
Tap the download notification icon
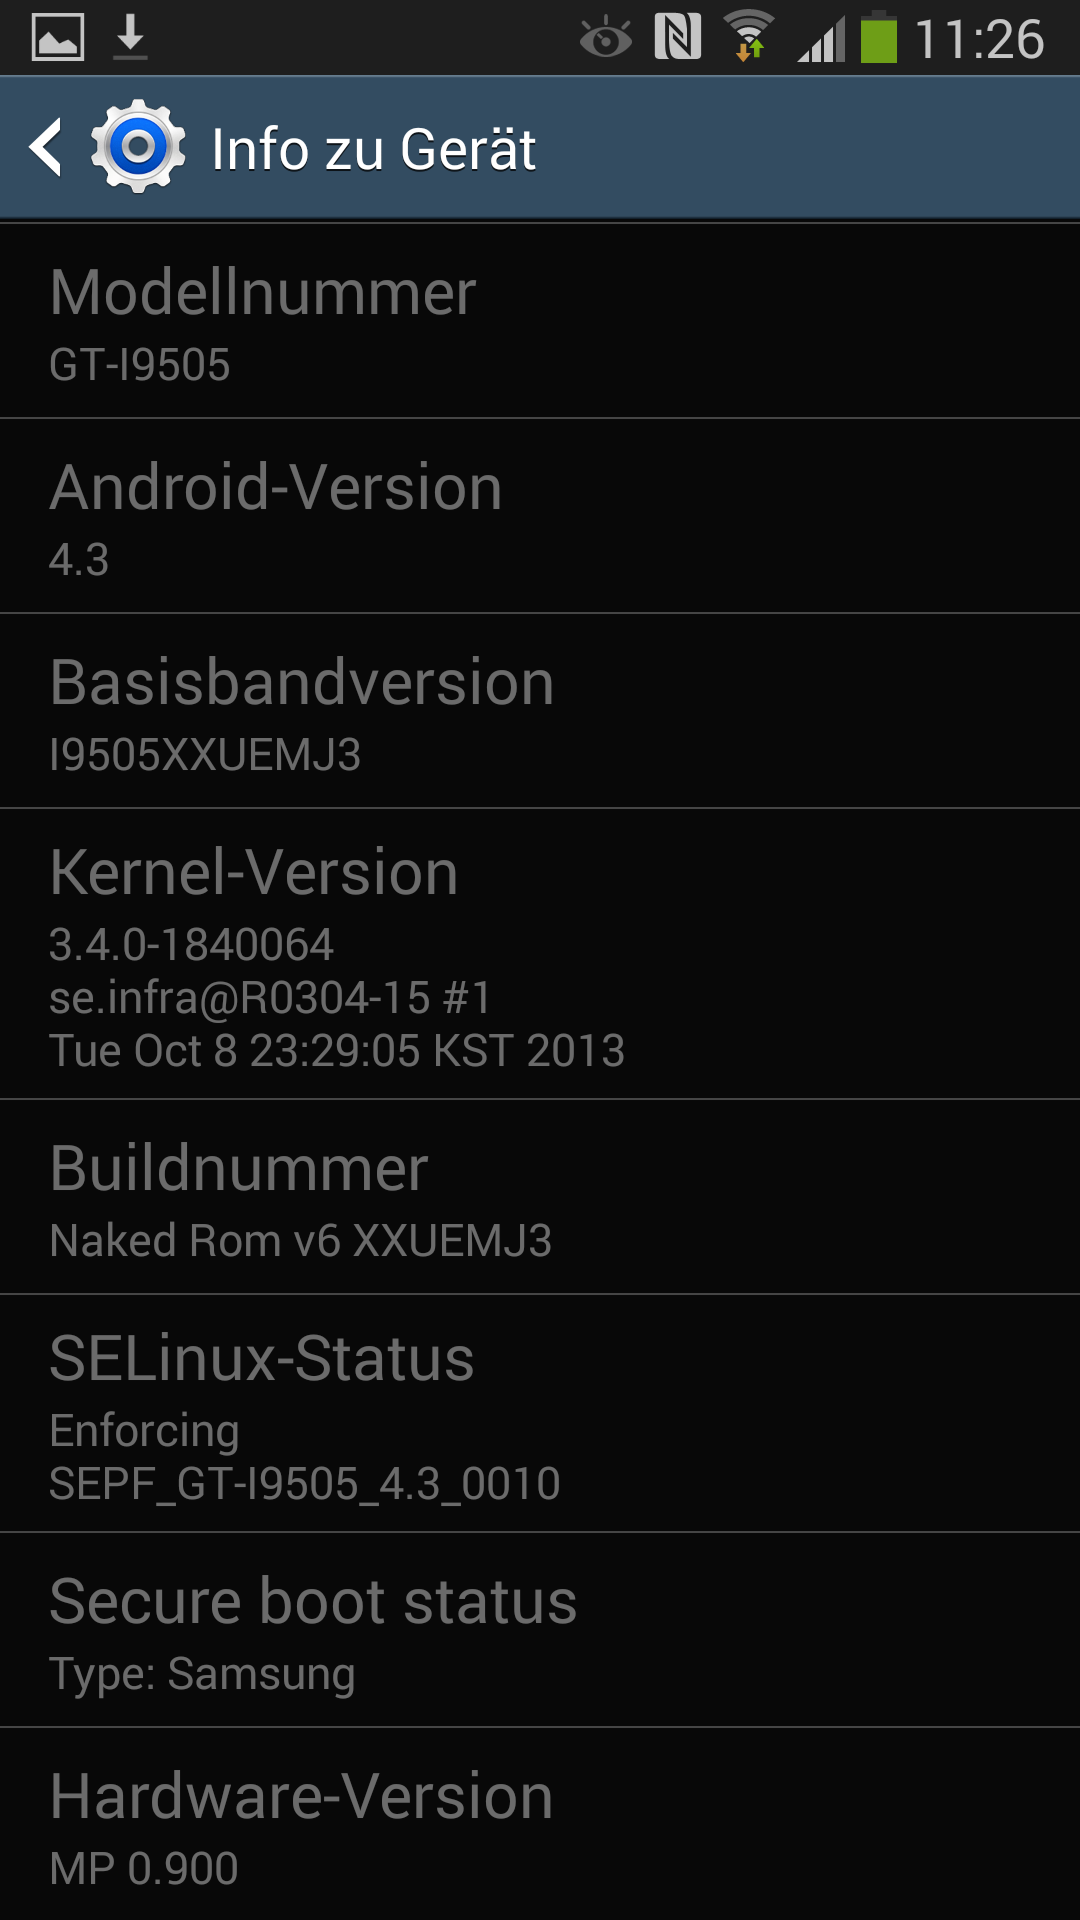pyautogui.click(x=130, y=38)
